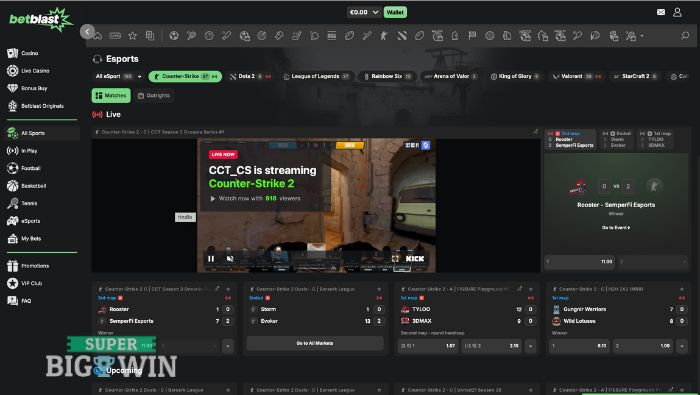This screenshot has height=395, width=700.
Task: Expand more sports toolbar dropdown arrow
Action: pyautogui.click(x=642, y=36)
